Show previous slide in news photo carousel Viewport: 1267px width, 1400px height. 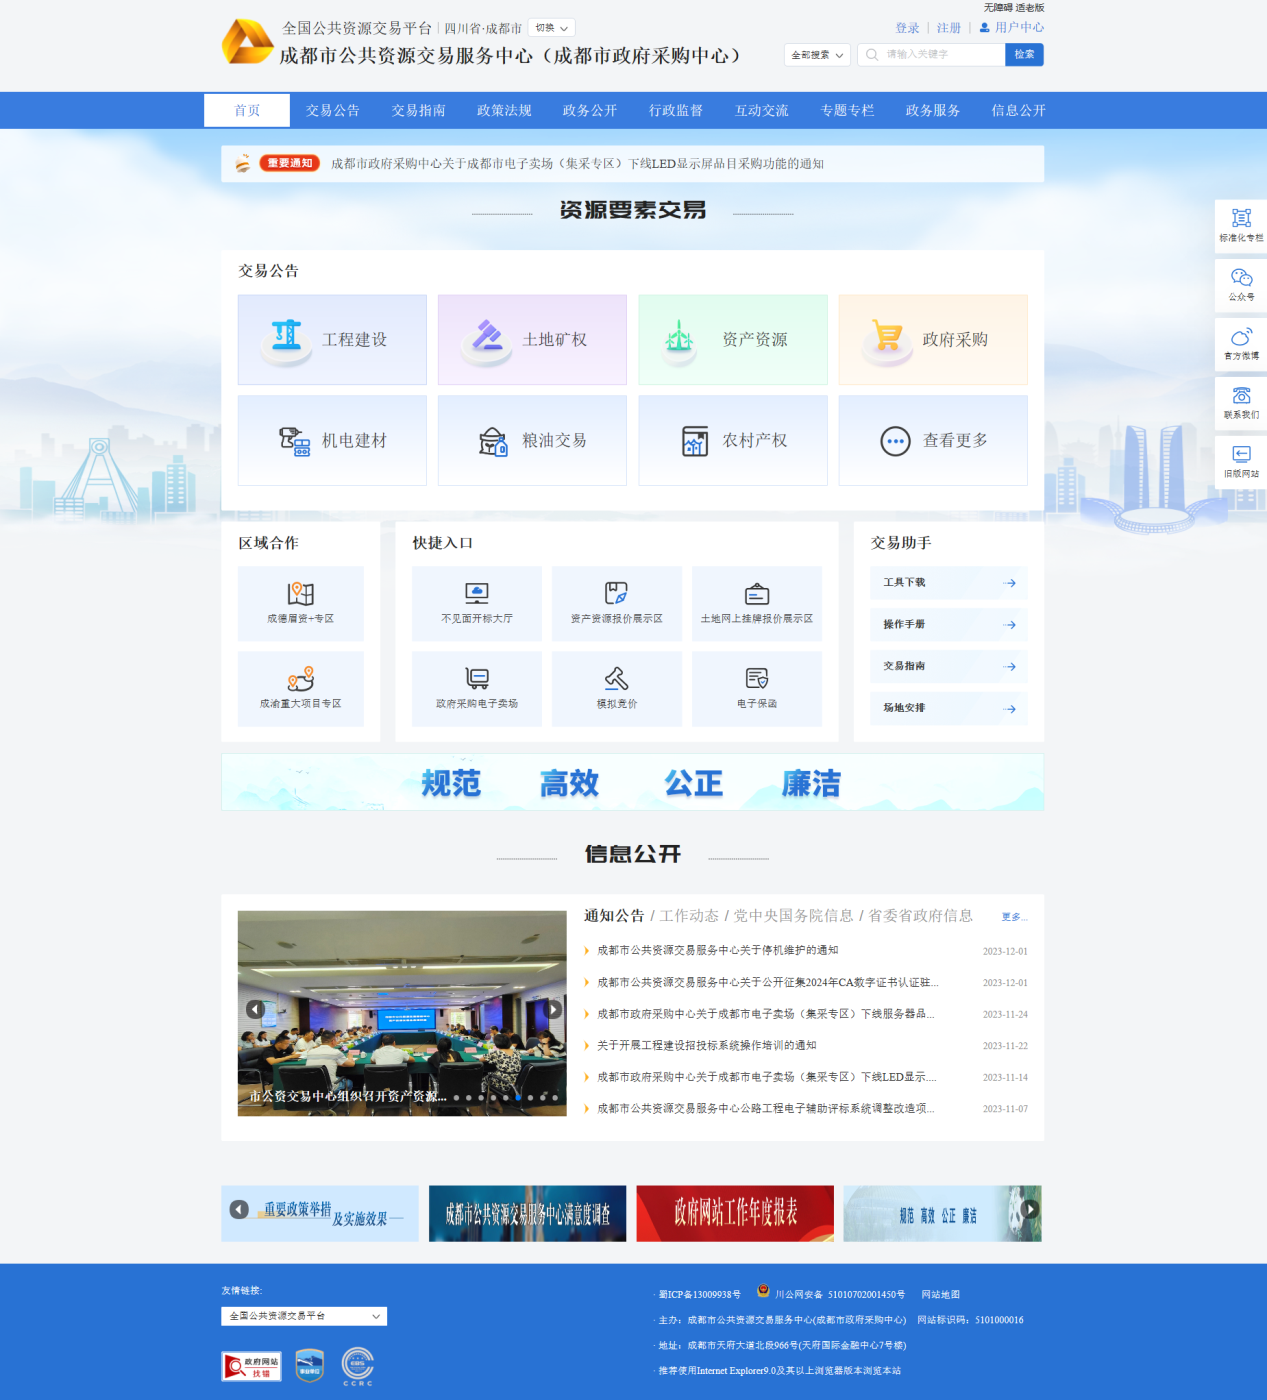255,1010
